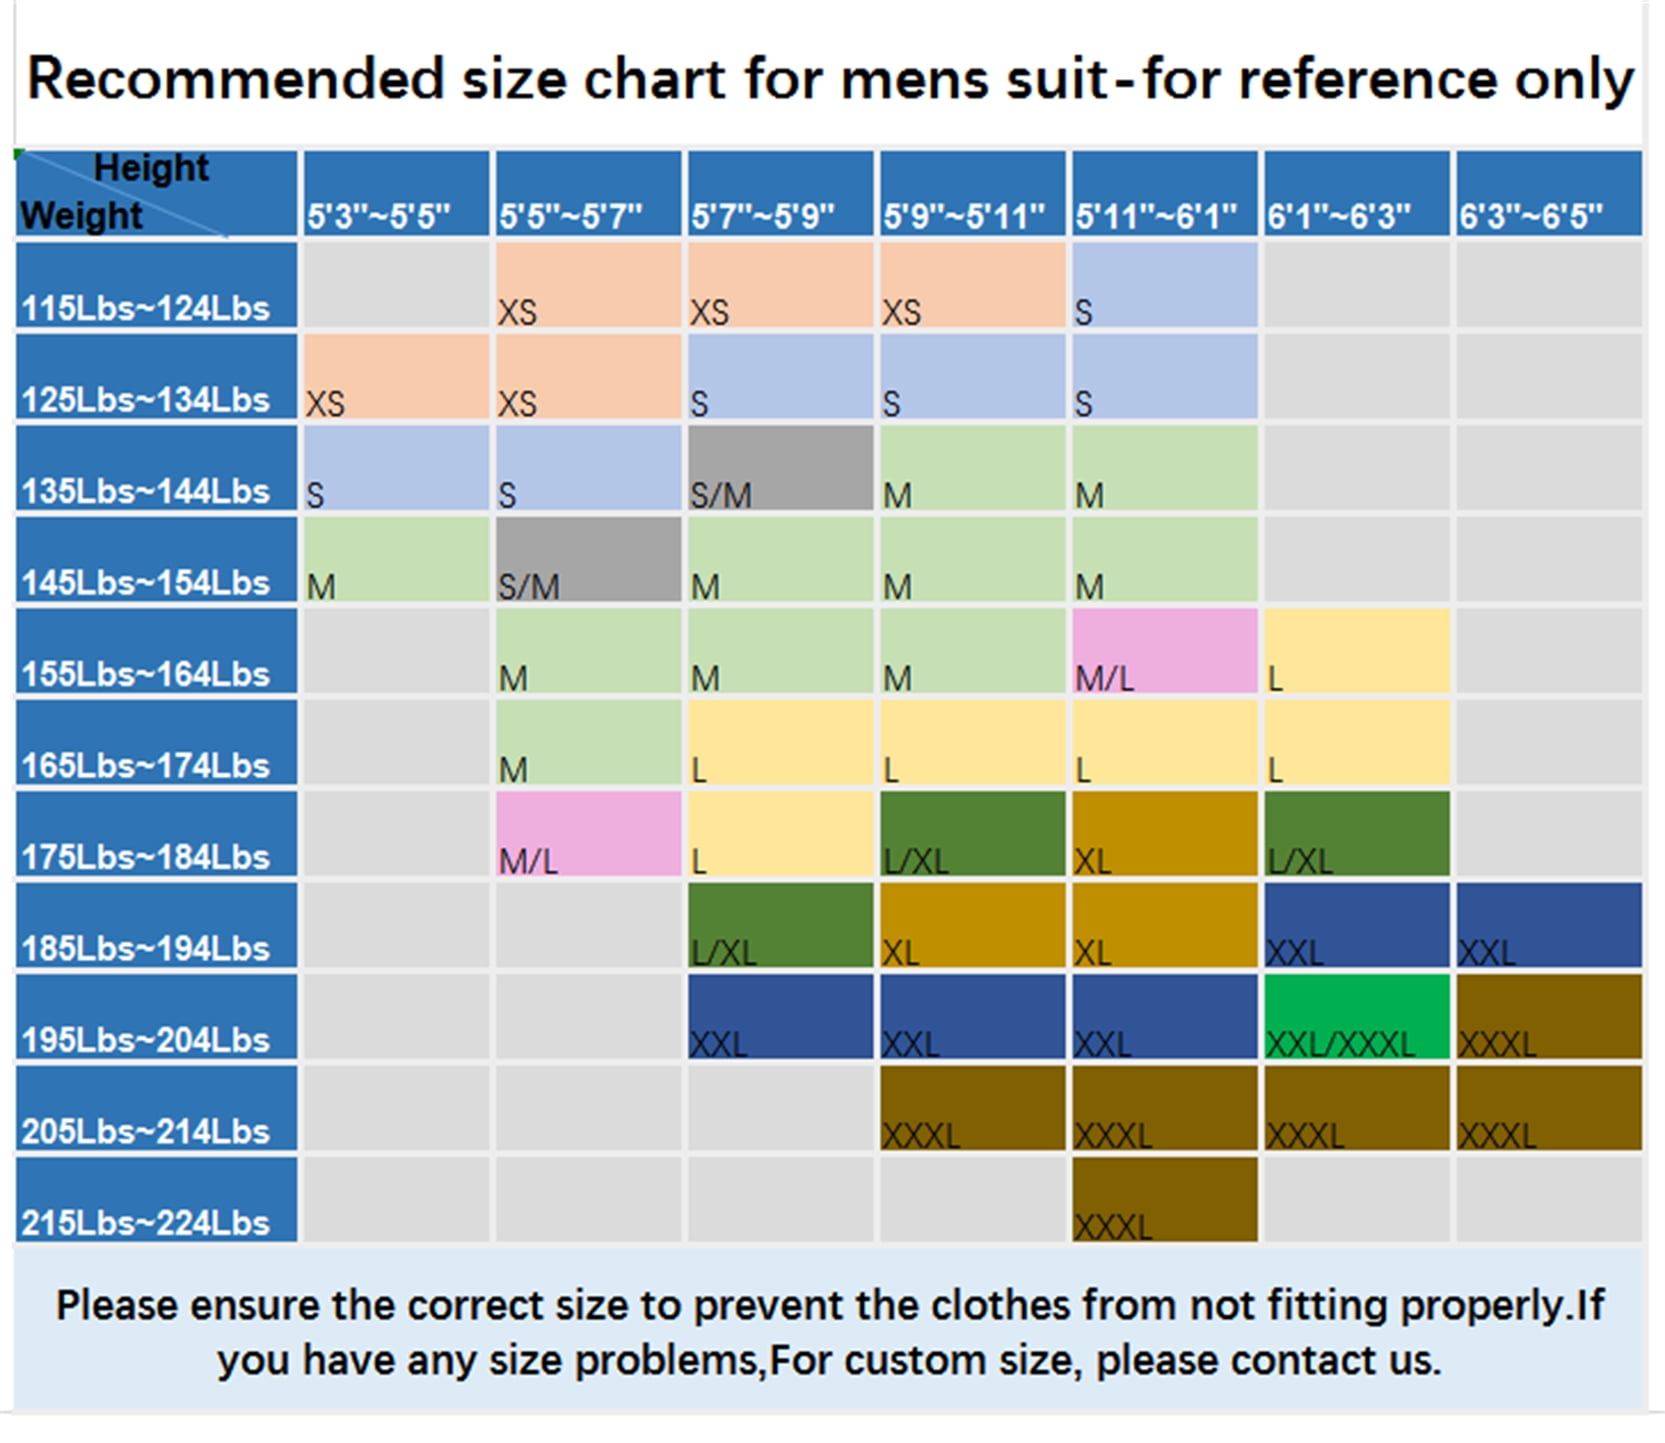Viewport: 1665px width, 1443px height.
Task: Select the XXXL cell in the 215Lbs~224Lbs row
Action: tap(1164, 1199)
